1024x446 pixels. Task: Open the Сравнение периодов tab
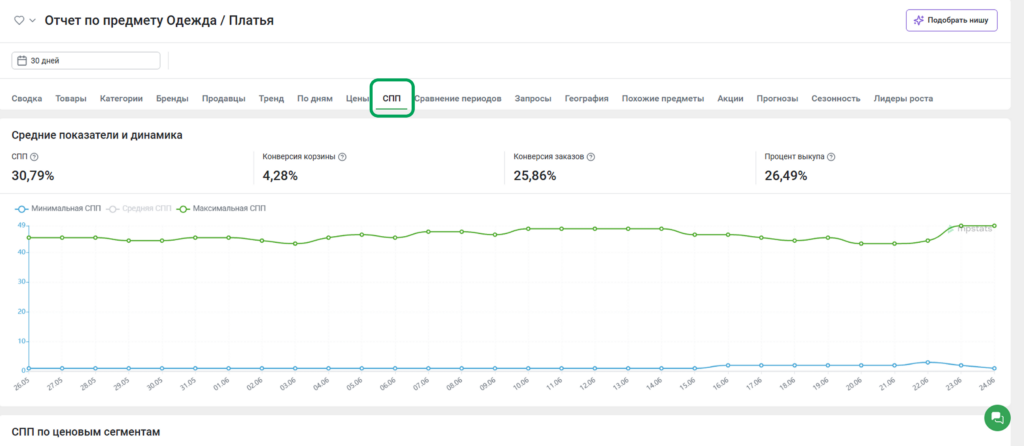pos(458,99)
